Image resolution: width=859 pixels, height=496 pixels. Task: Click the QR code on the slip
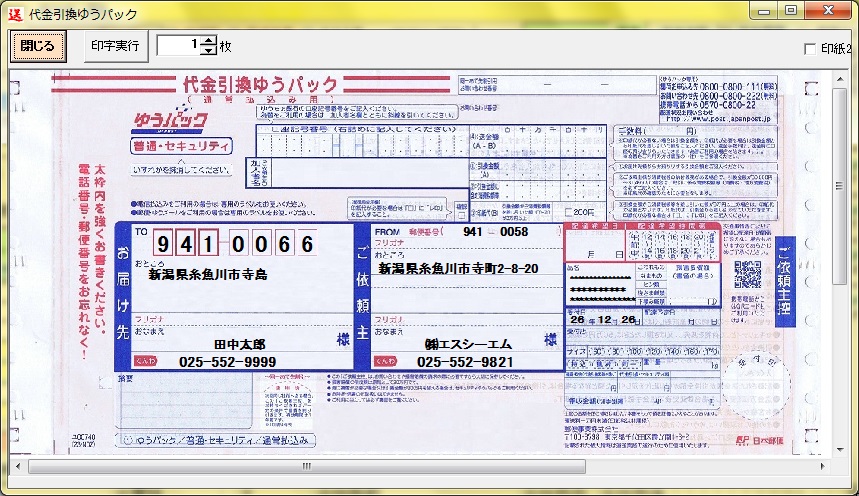click(x=747, y=275)
